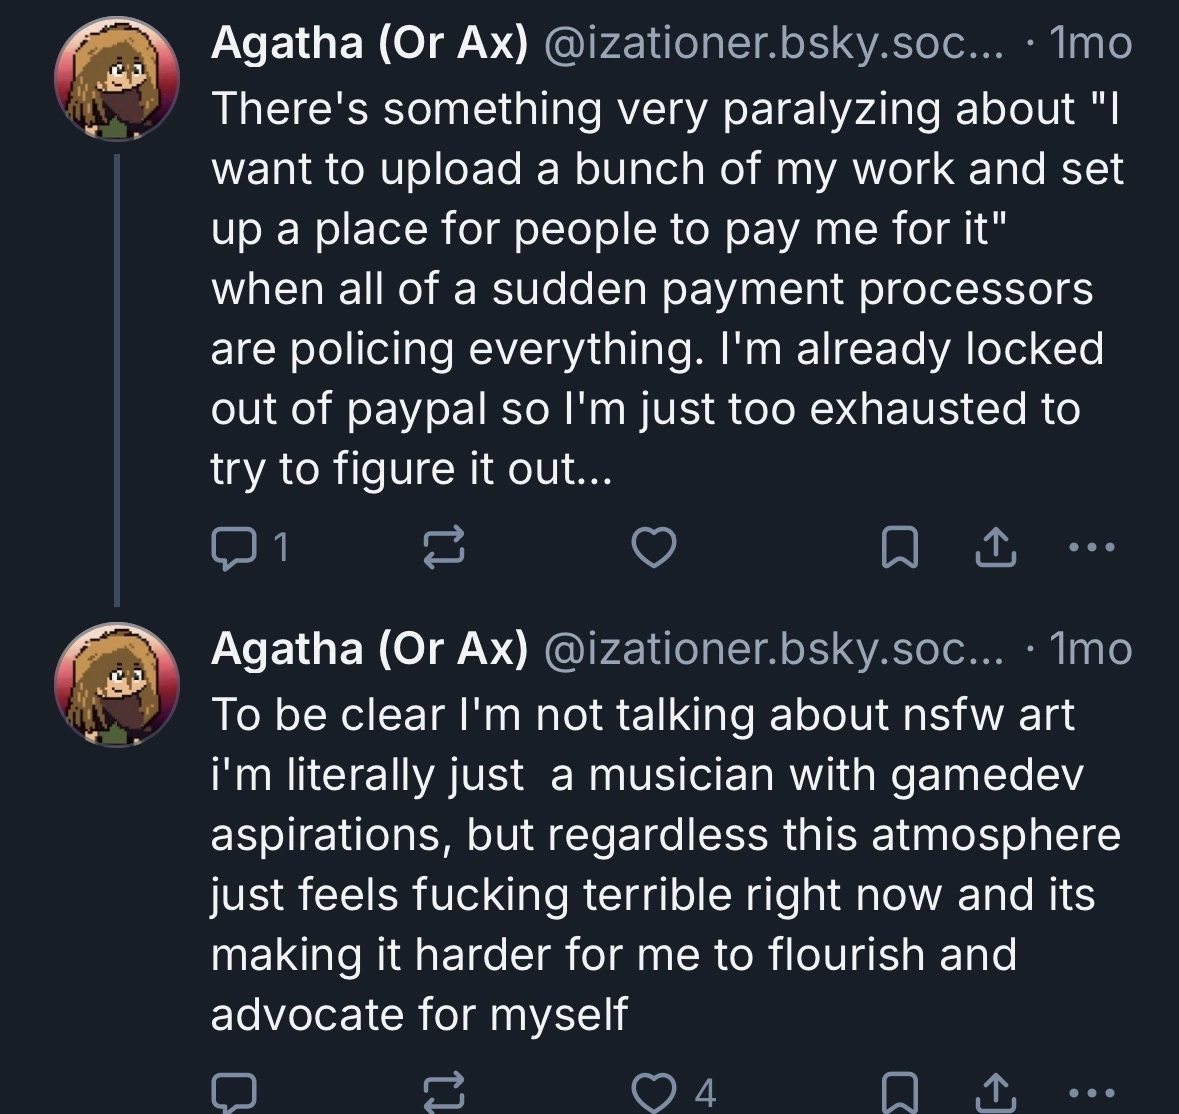
Task: Open @izationer.bsky.soc handle in the second post
Action: [773, 649]
